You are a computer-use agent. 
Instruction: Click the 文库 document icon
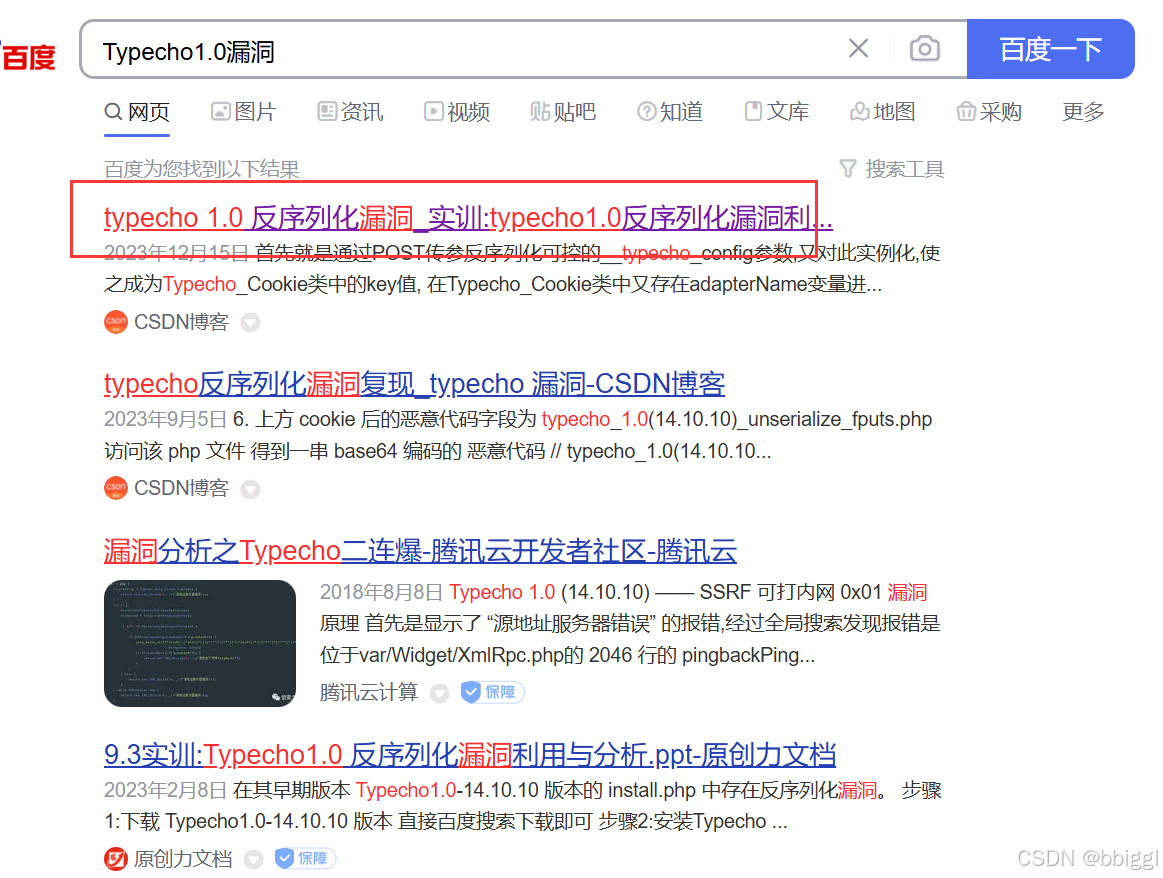pos(753,111)
